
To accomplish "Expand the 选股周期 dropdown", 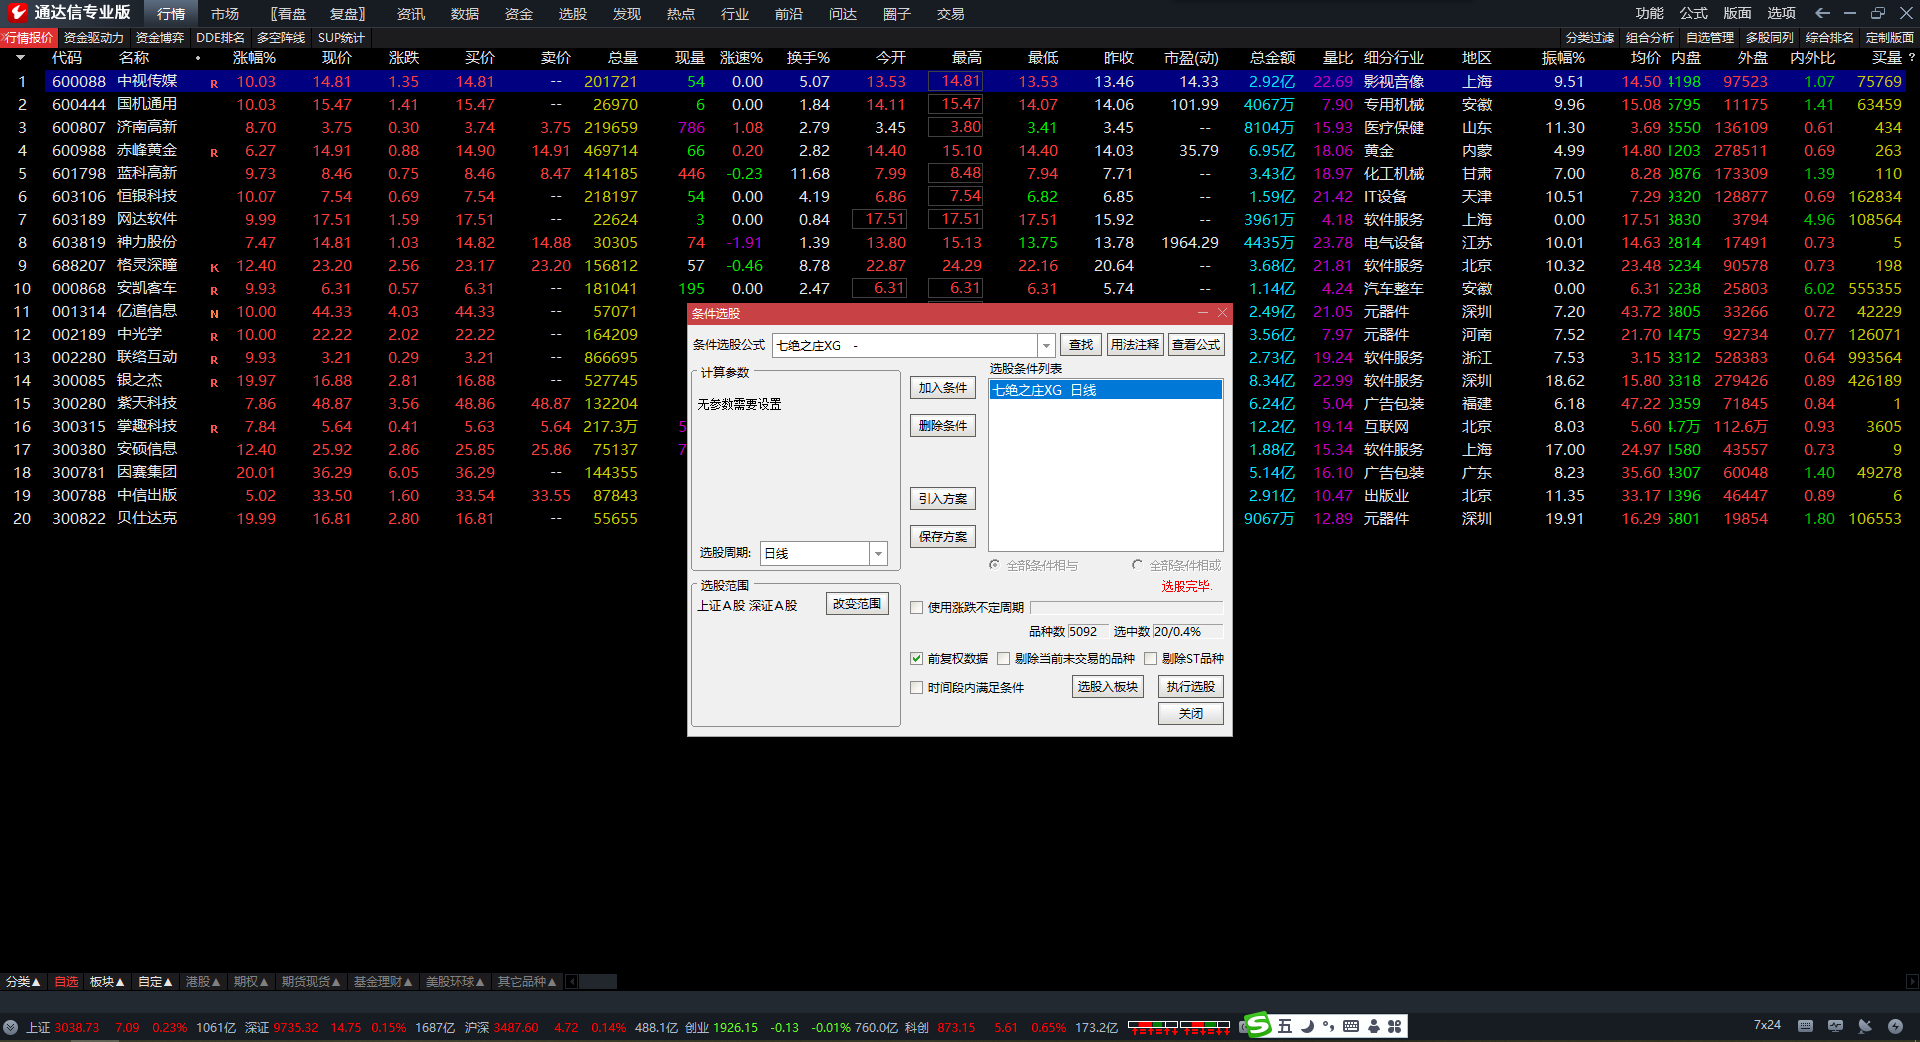I will coord(878,554).
